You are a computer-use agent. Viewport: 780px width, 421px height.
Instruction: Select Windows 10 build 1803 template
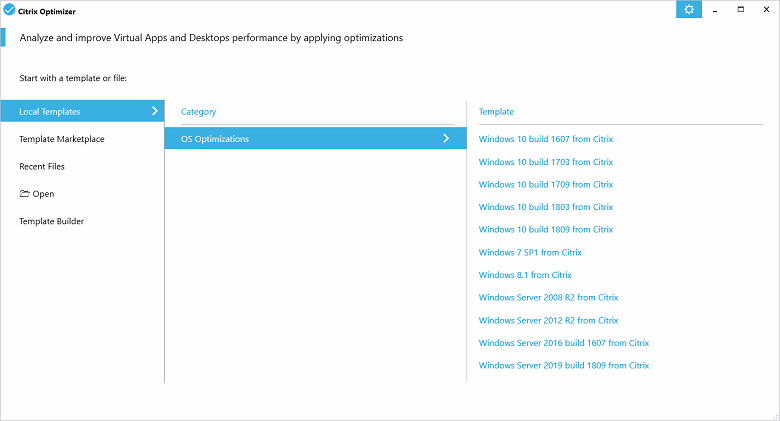point(546,207)
